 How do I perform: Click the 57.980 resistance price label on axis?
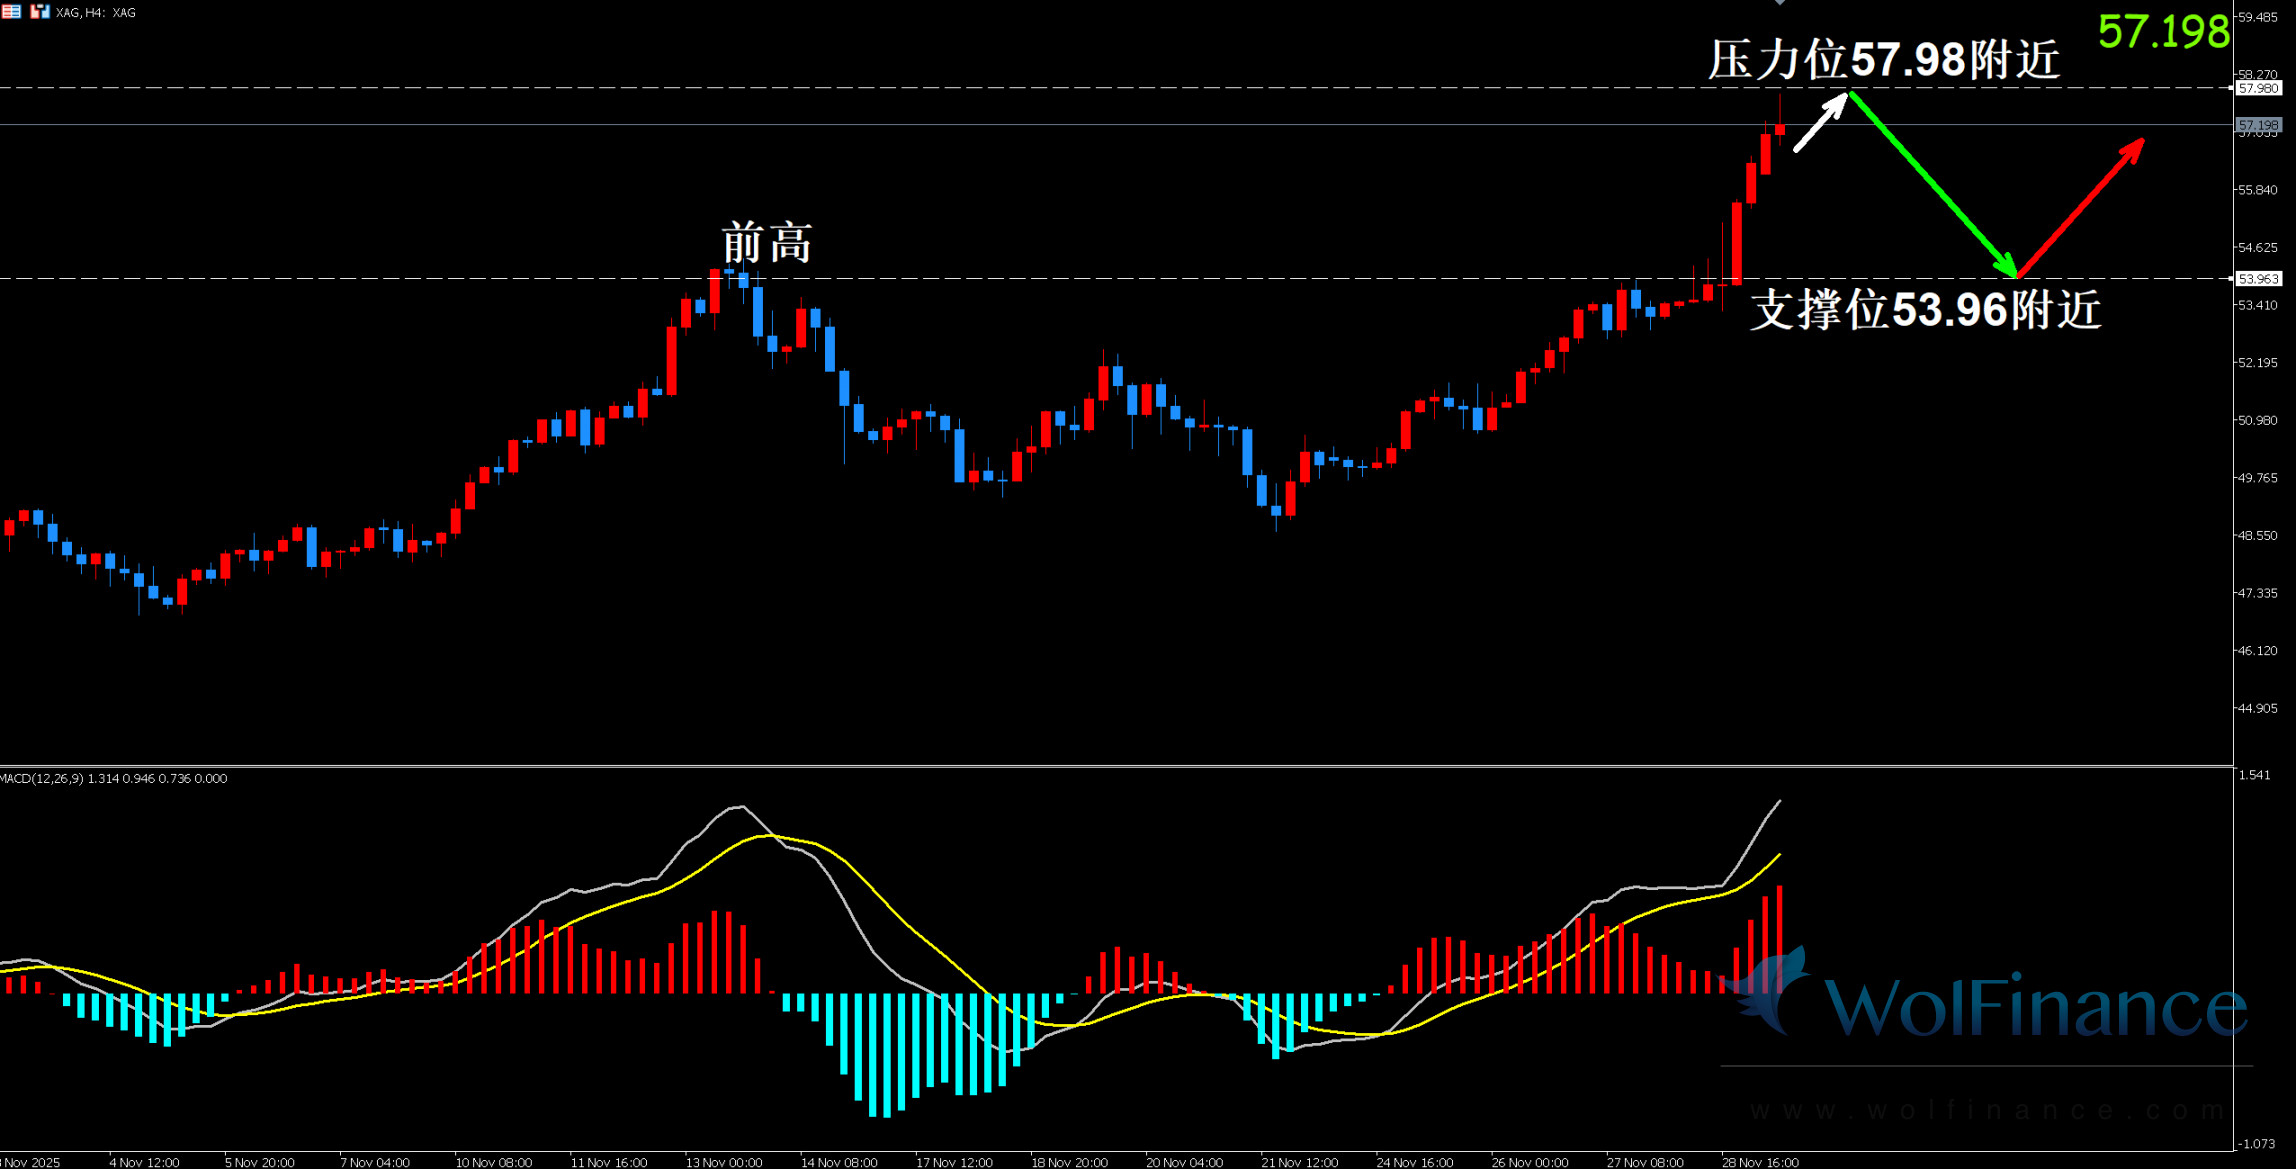[x=2258, y=89]
